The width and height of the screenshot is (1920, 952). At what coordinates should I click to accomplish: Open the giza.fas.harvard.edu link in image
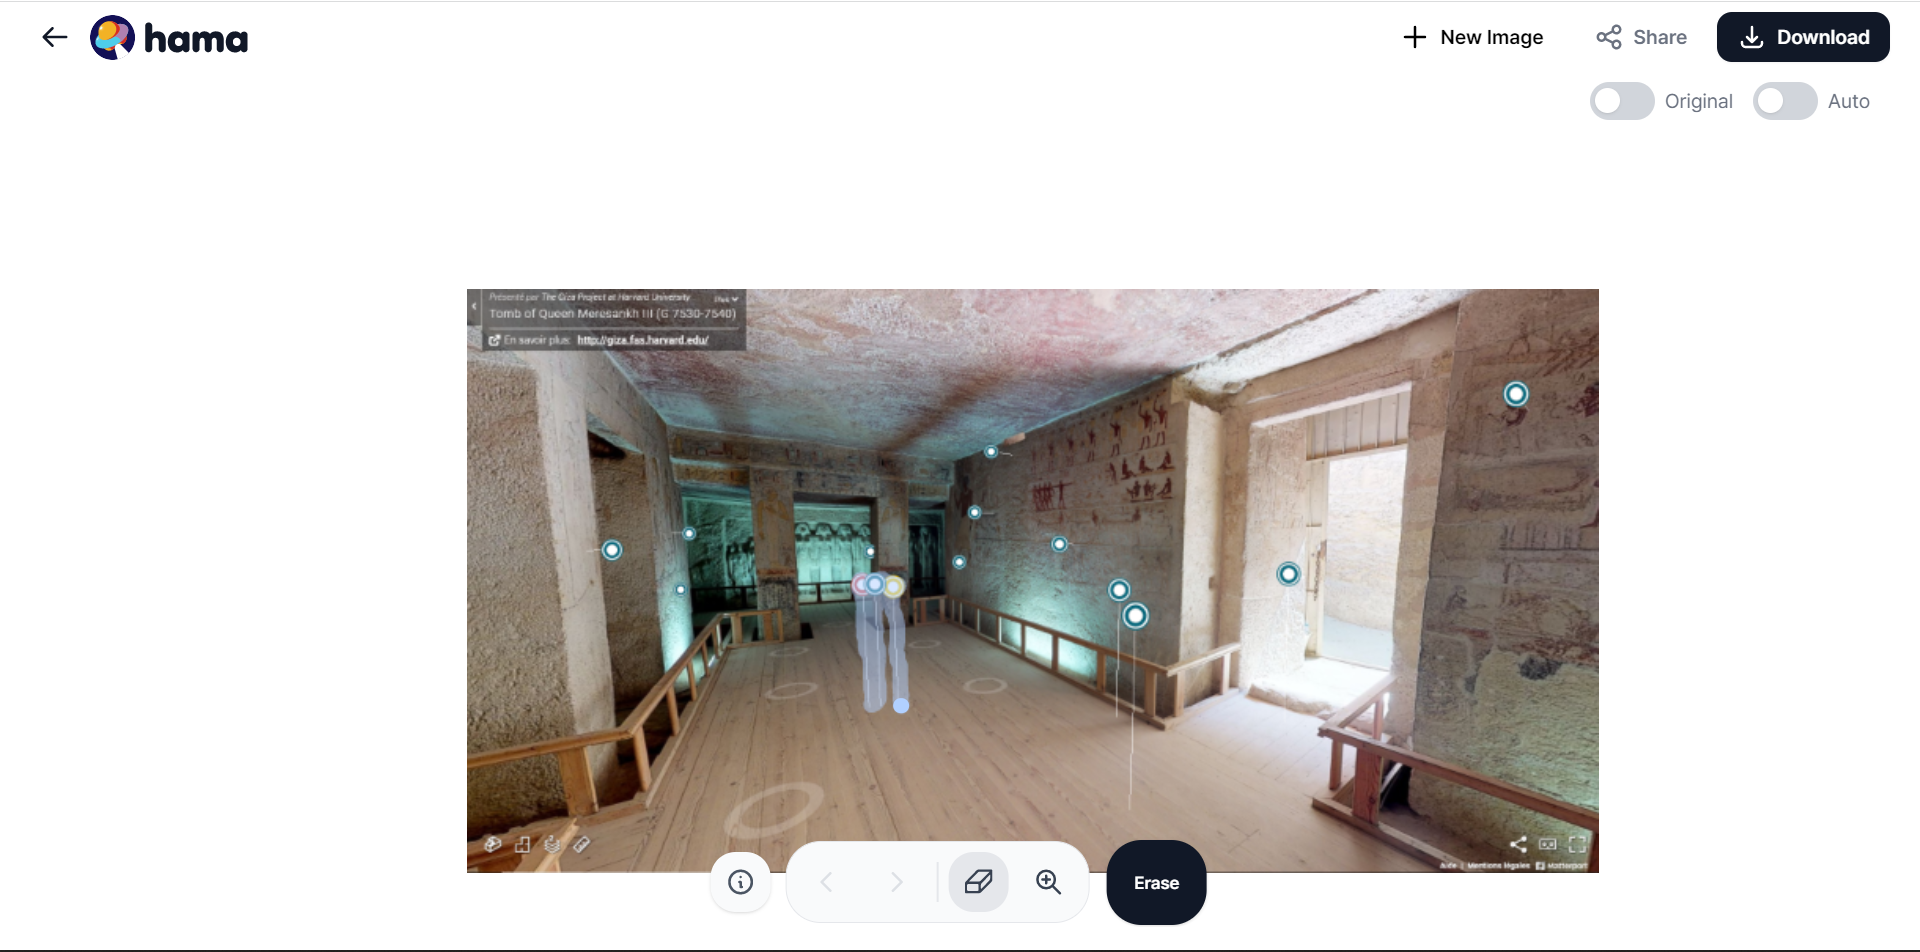click(x=643, y=340)
